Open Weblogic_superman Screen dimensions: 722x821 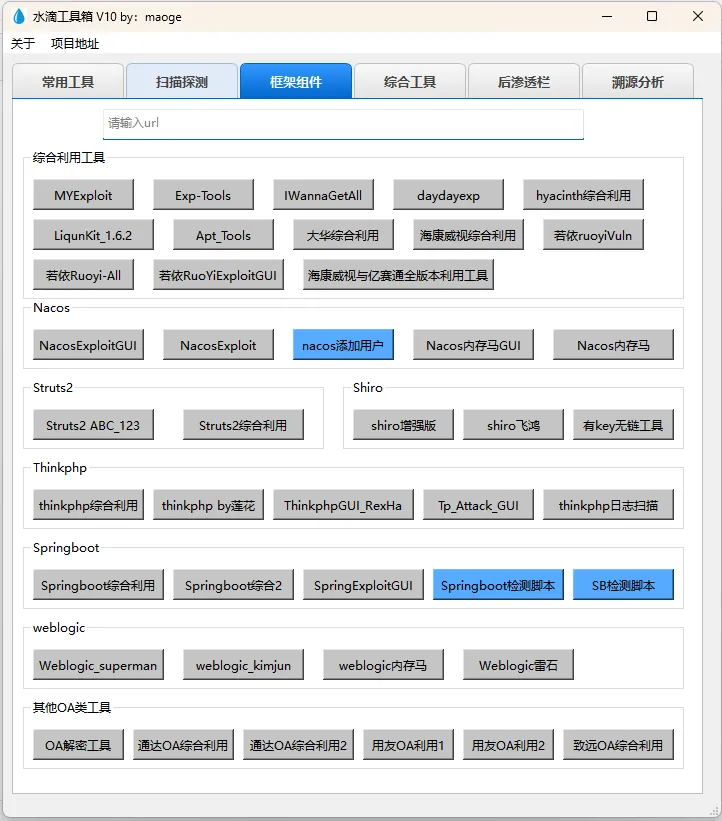pos(98,665)
